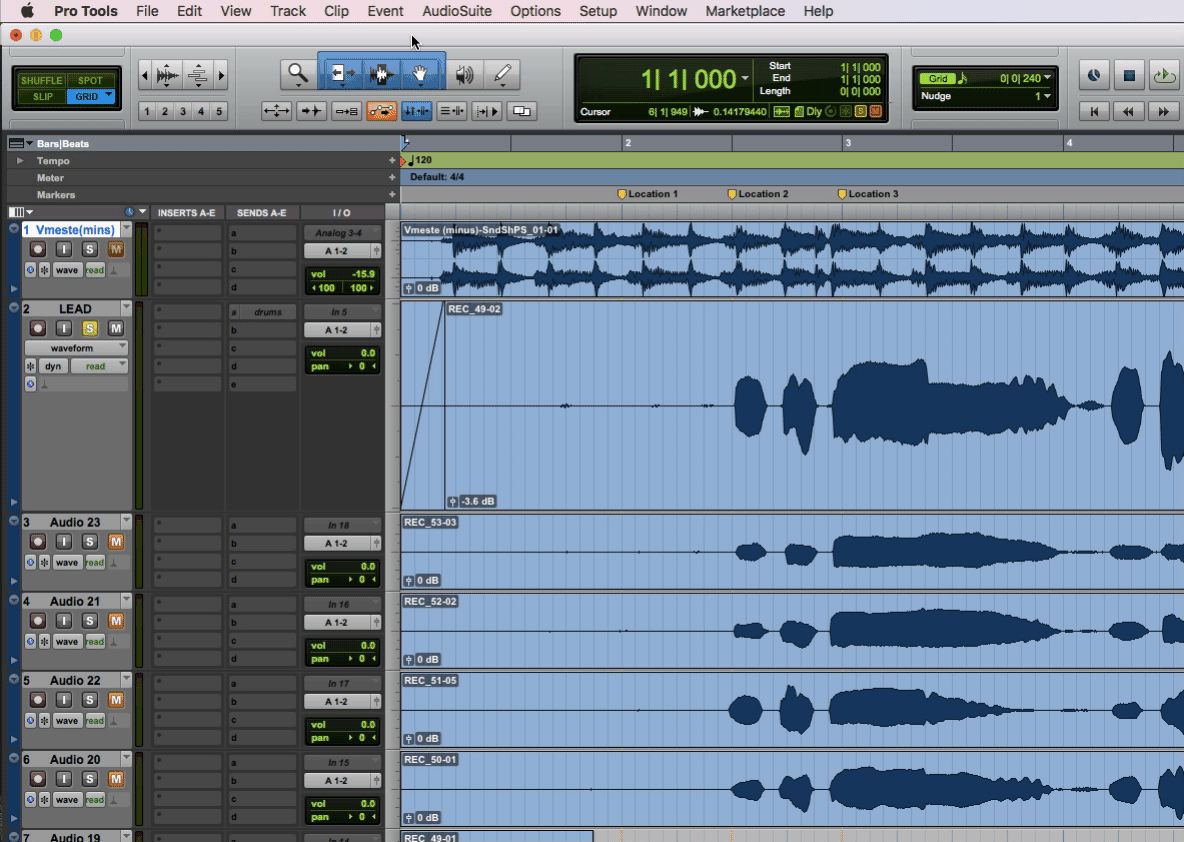Toggle Link Timeline and Edit Selection
This screenshot has width=1184, height=842.
(416, 111)
